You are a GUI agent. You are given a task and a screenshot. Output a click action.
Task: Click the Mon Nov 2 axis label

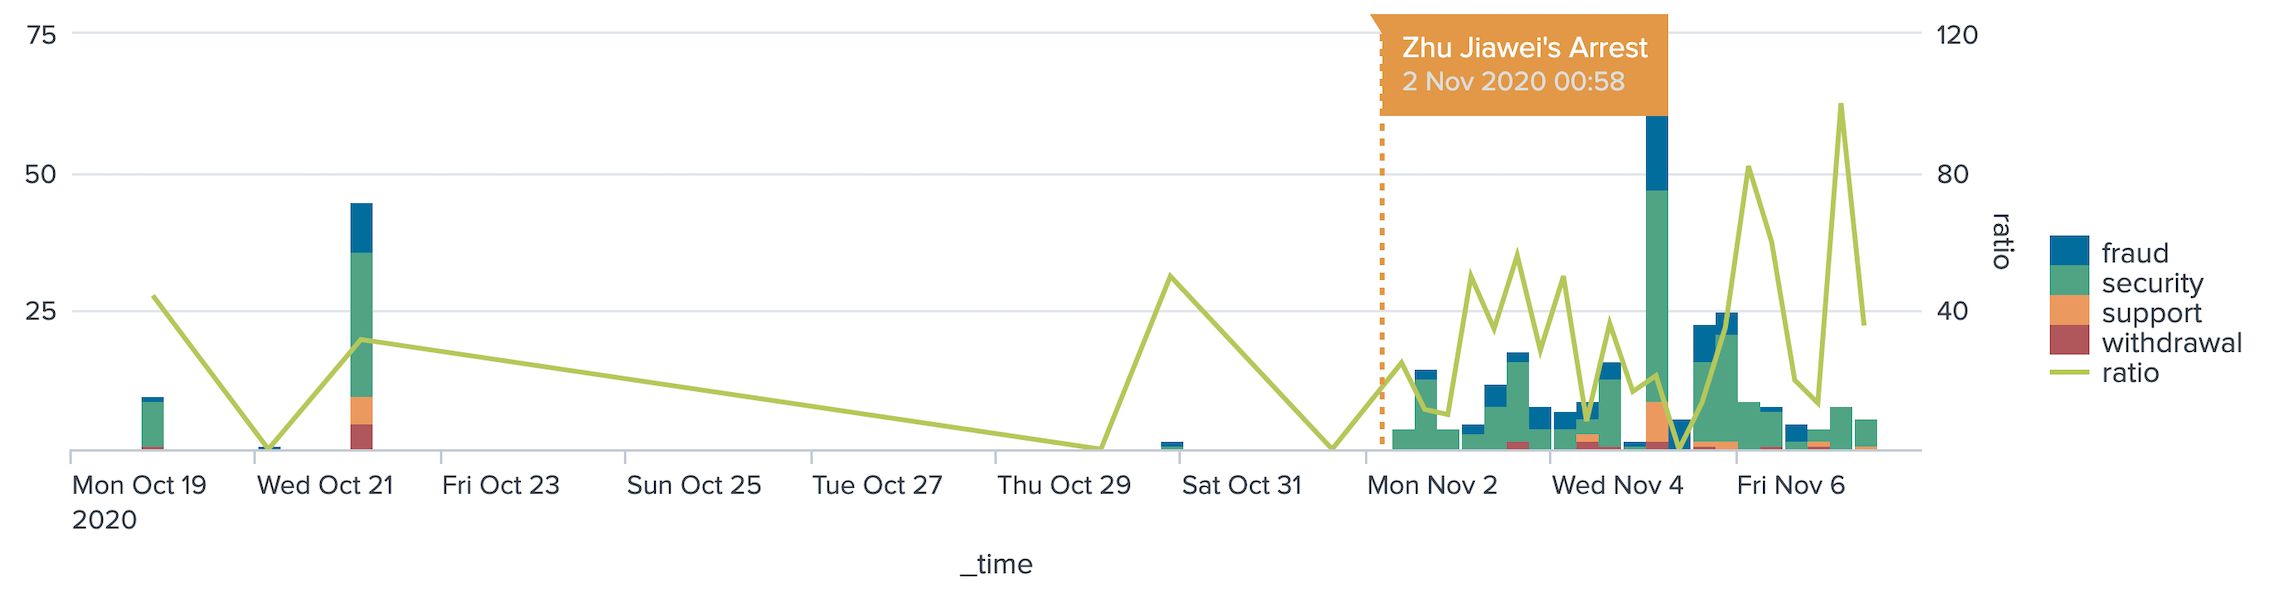pyautogui.click(x=1431, y=485)
